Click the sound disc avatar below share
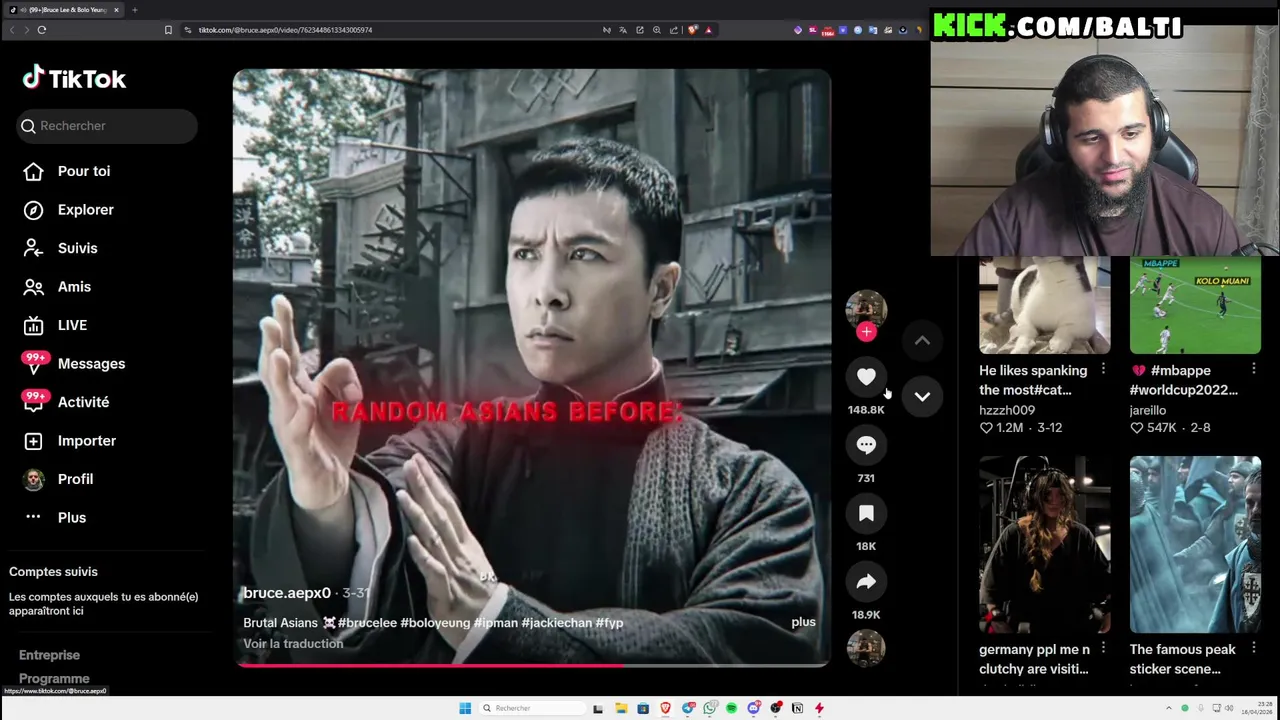 coord(866,648)
